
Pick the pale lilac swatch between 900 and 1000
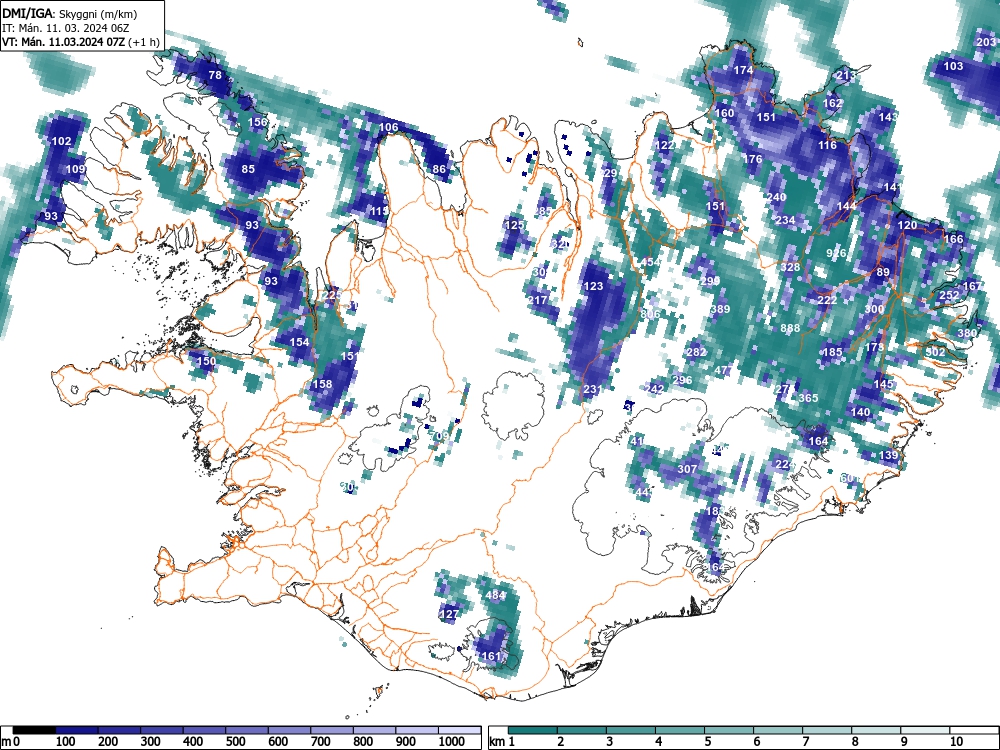(x=417, y=730)
